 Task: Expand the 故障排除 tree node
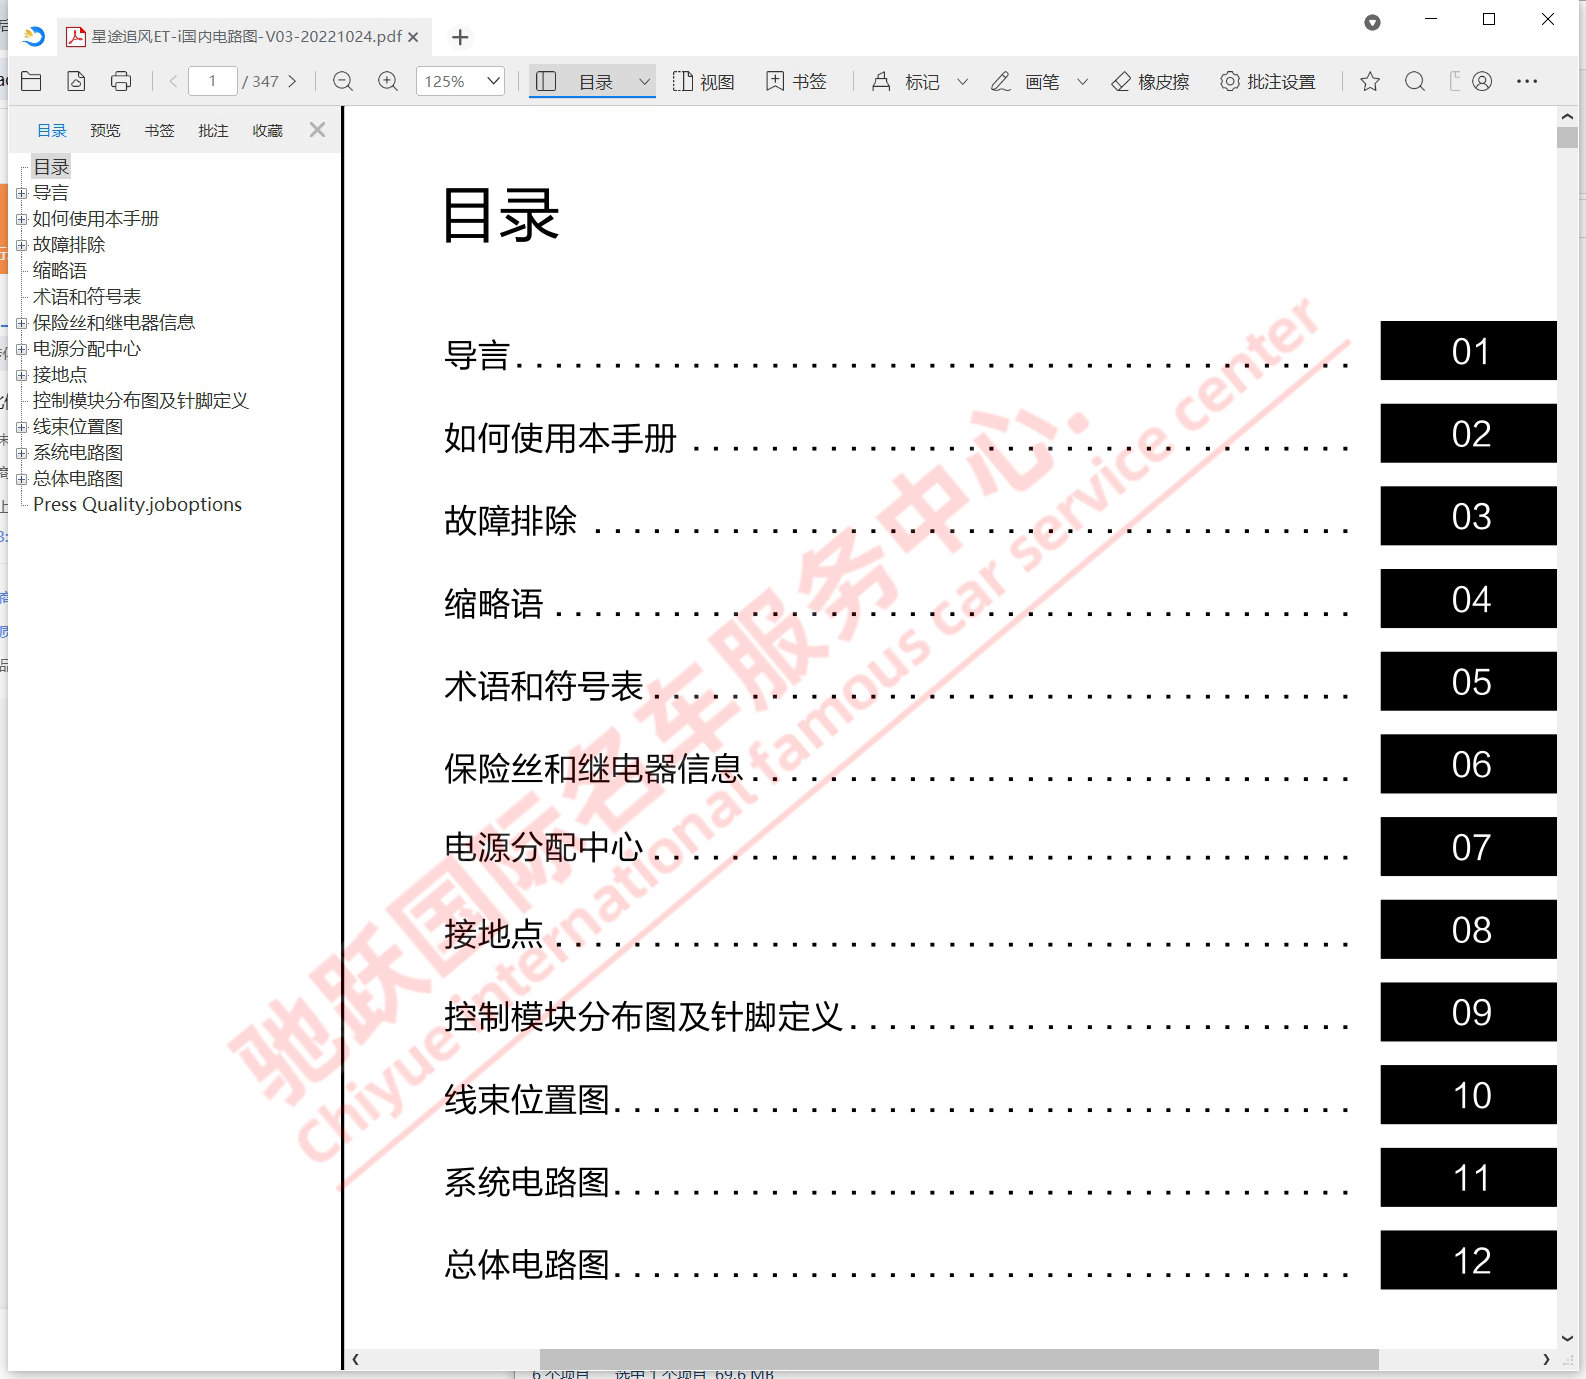21,245
